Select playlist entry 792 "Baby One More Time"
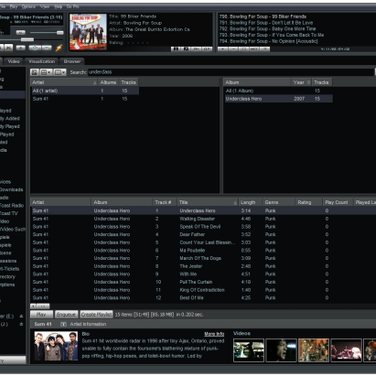 [267, 29]
